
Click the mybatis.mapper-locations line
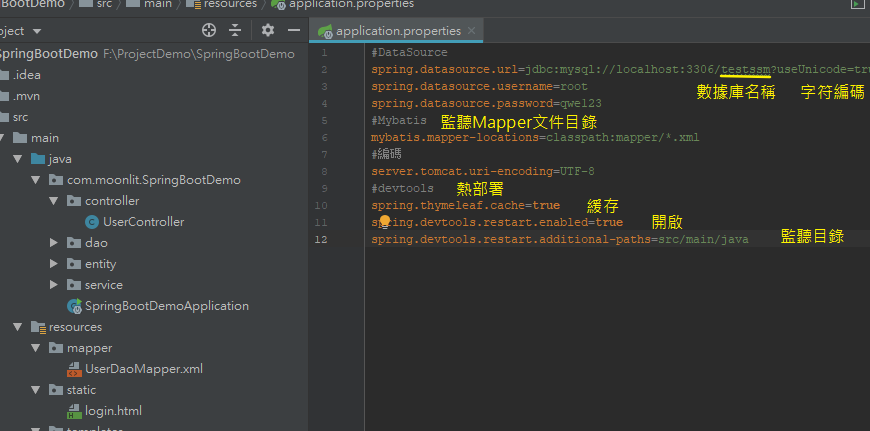tap(535, 138)
